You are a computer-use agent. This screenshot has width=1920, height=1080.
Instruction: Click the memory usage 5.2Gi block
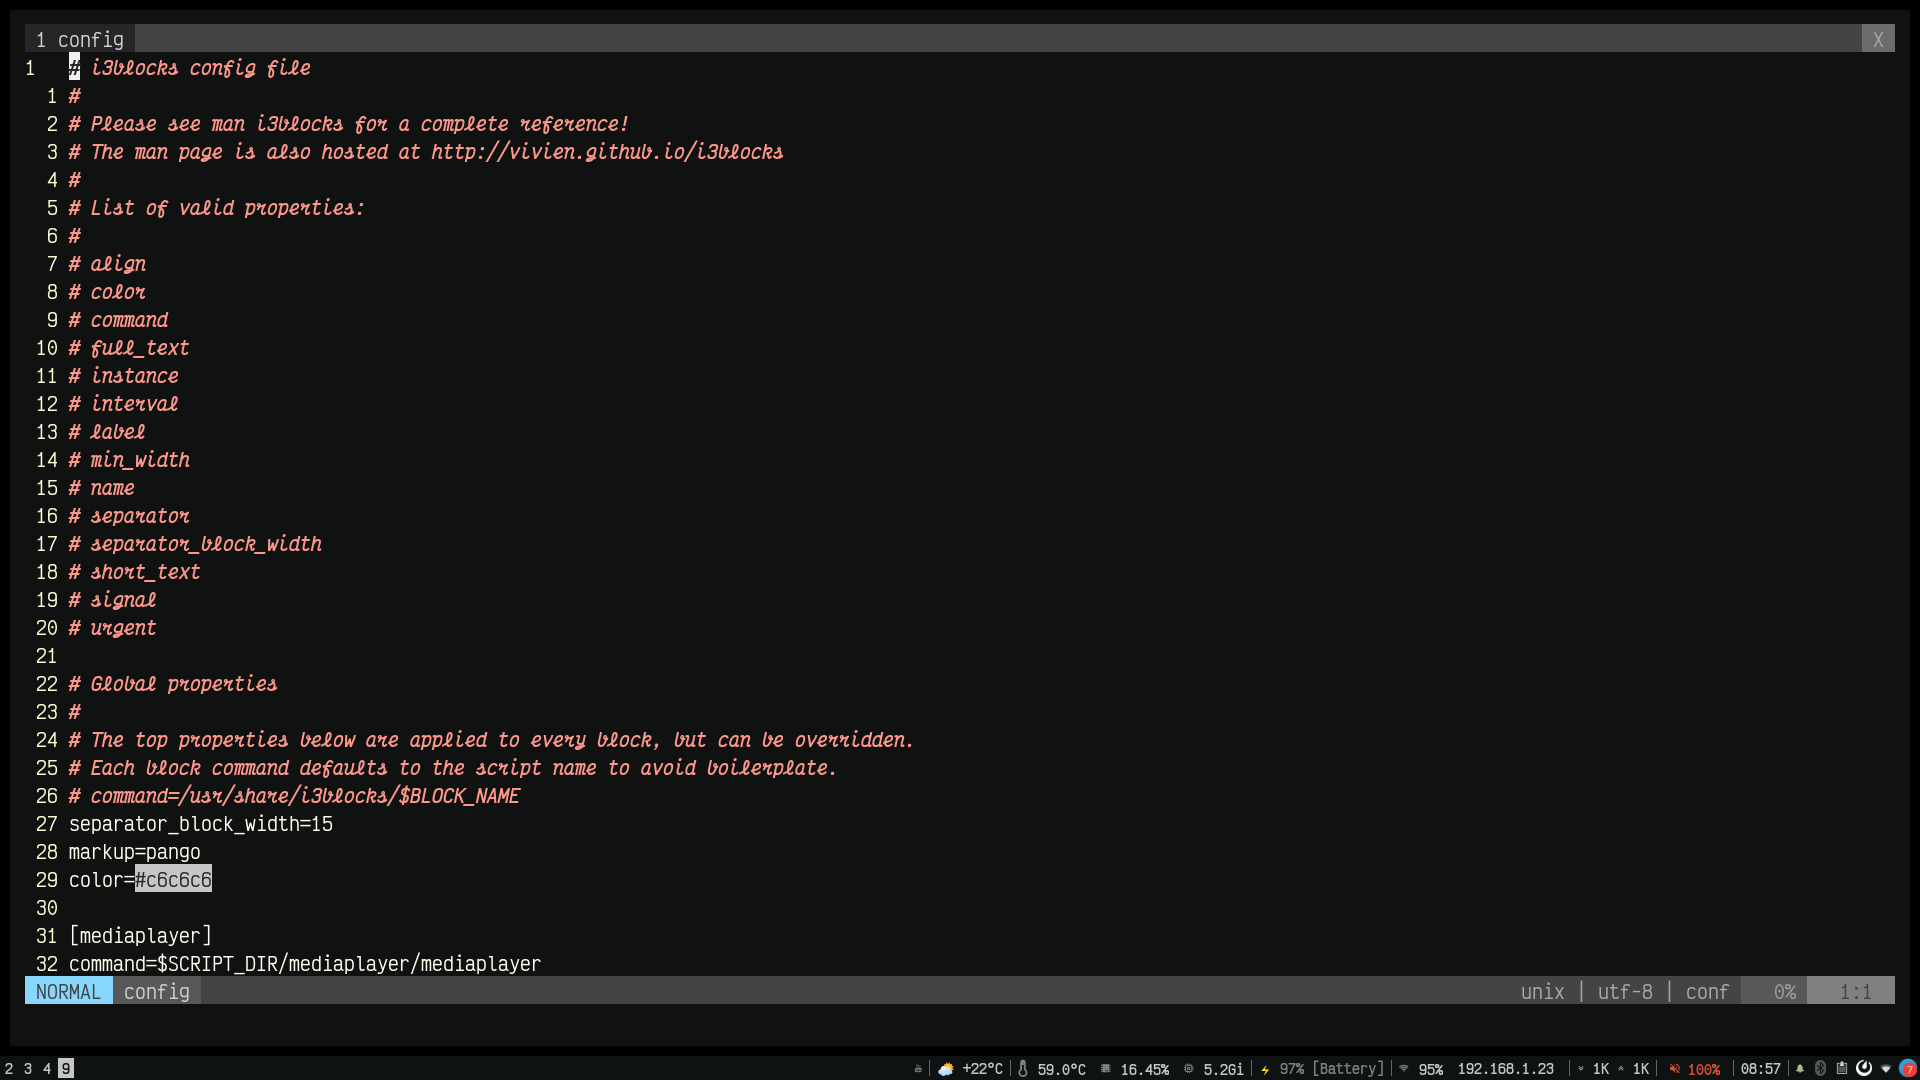pyautogui.click(x=1222, y=1069)
